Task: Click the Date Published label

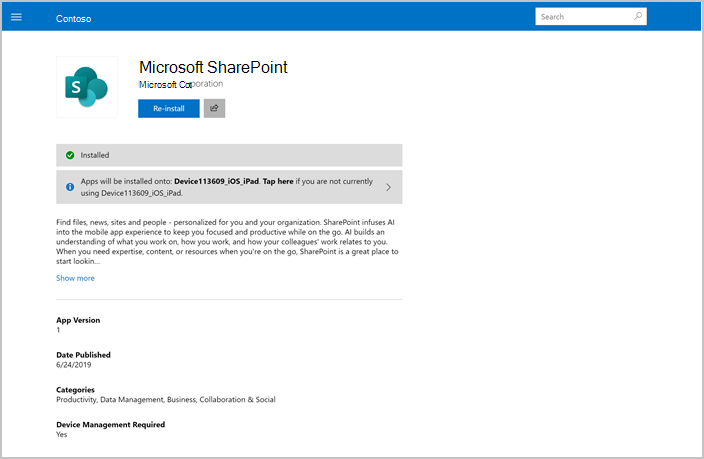Action: (x=83, y=355)
